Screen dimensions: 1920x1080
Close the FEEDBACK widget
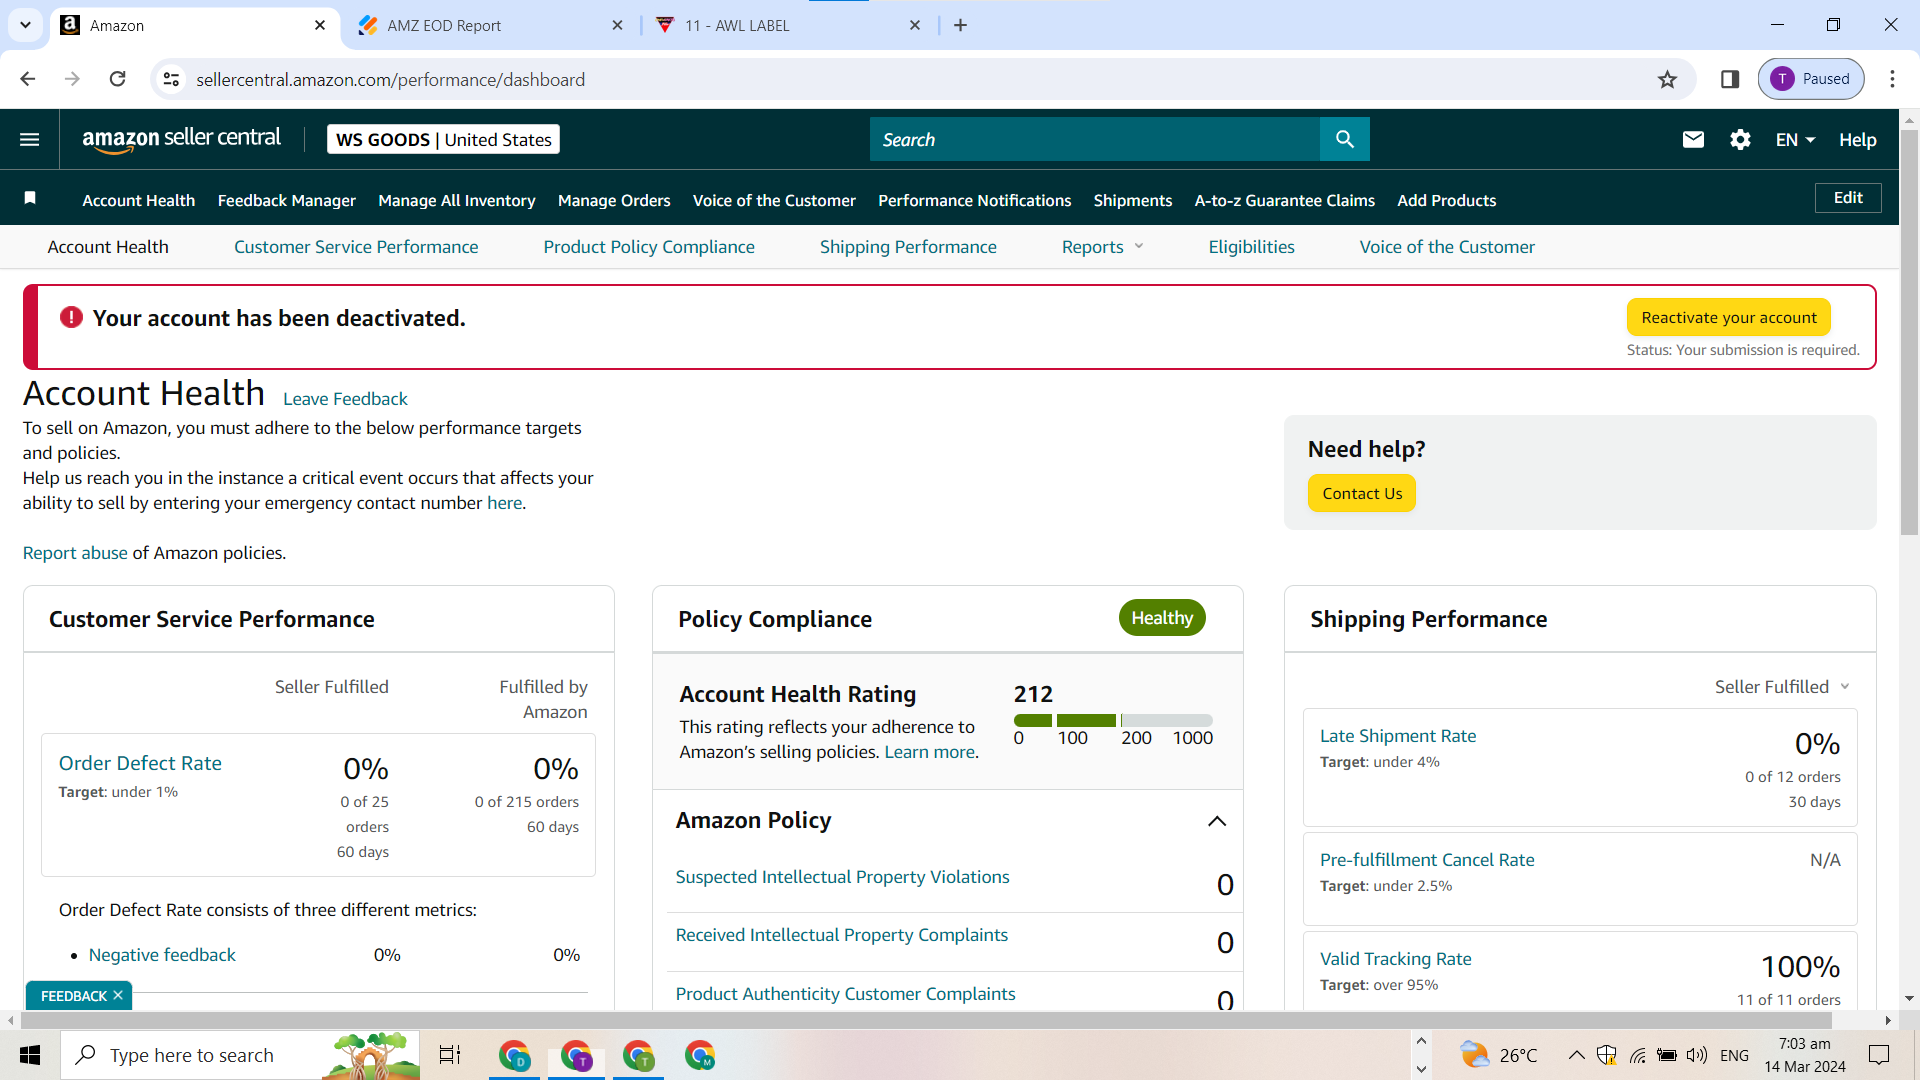(x=118, y=996)
